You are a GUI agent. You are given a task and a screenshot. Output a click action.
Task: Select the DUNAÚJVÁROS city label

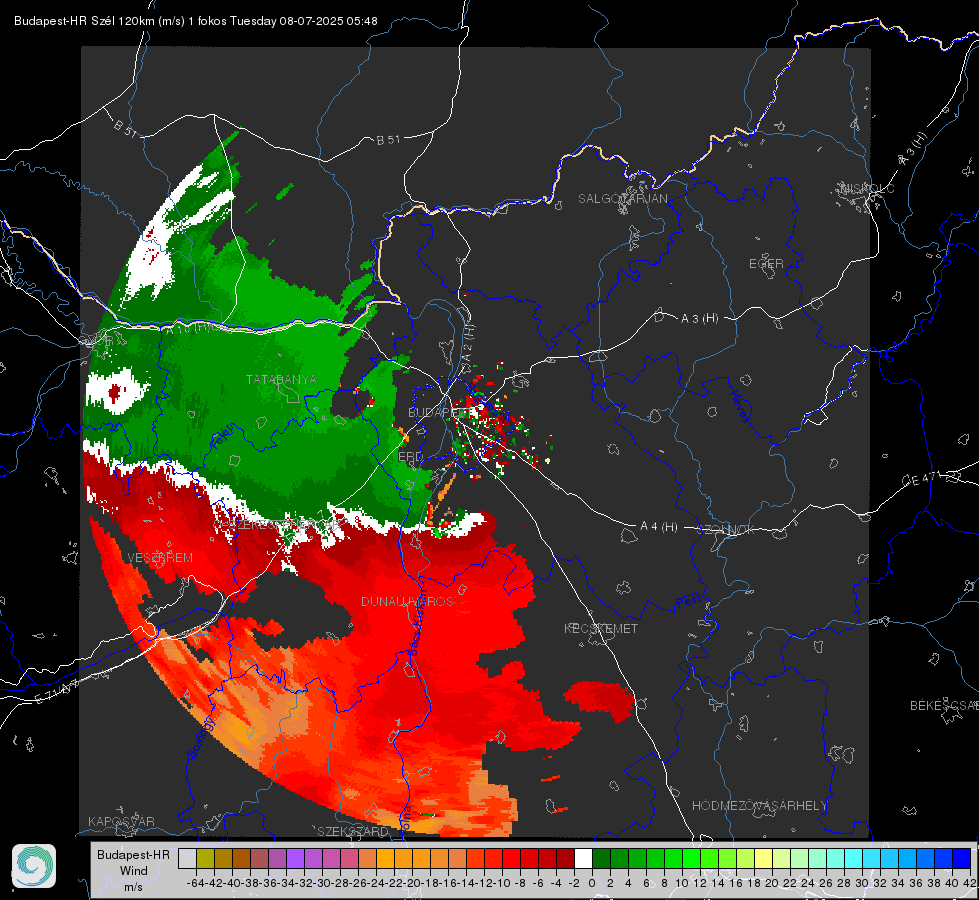click(407, 601)
